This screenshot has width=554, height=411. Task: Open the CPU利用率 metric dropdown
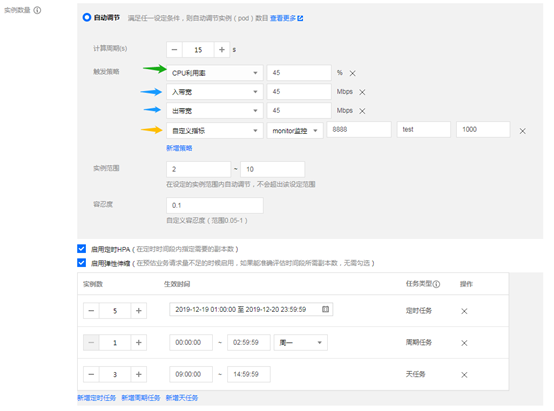tap(215, 73)
